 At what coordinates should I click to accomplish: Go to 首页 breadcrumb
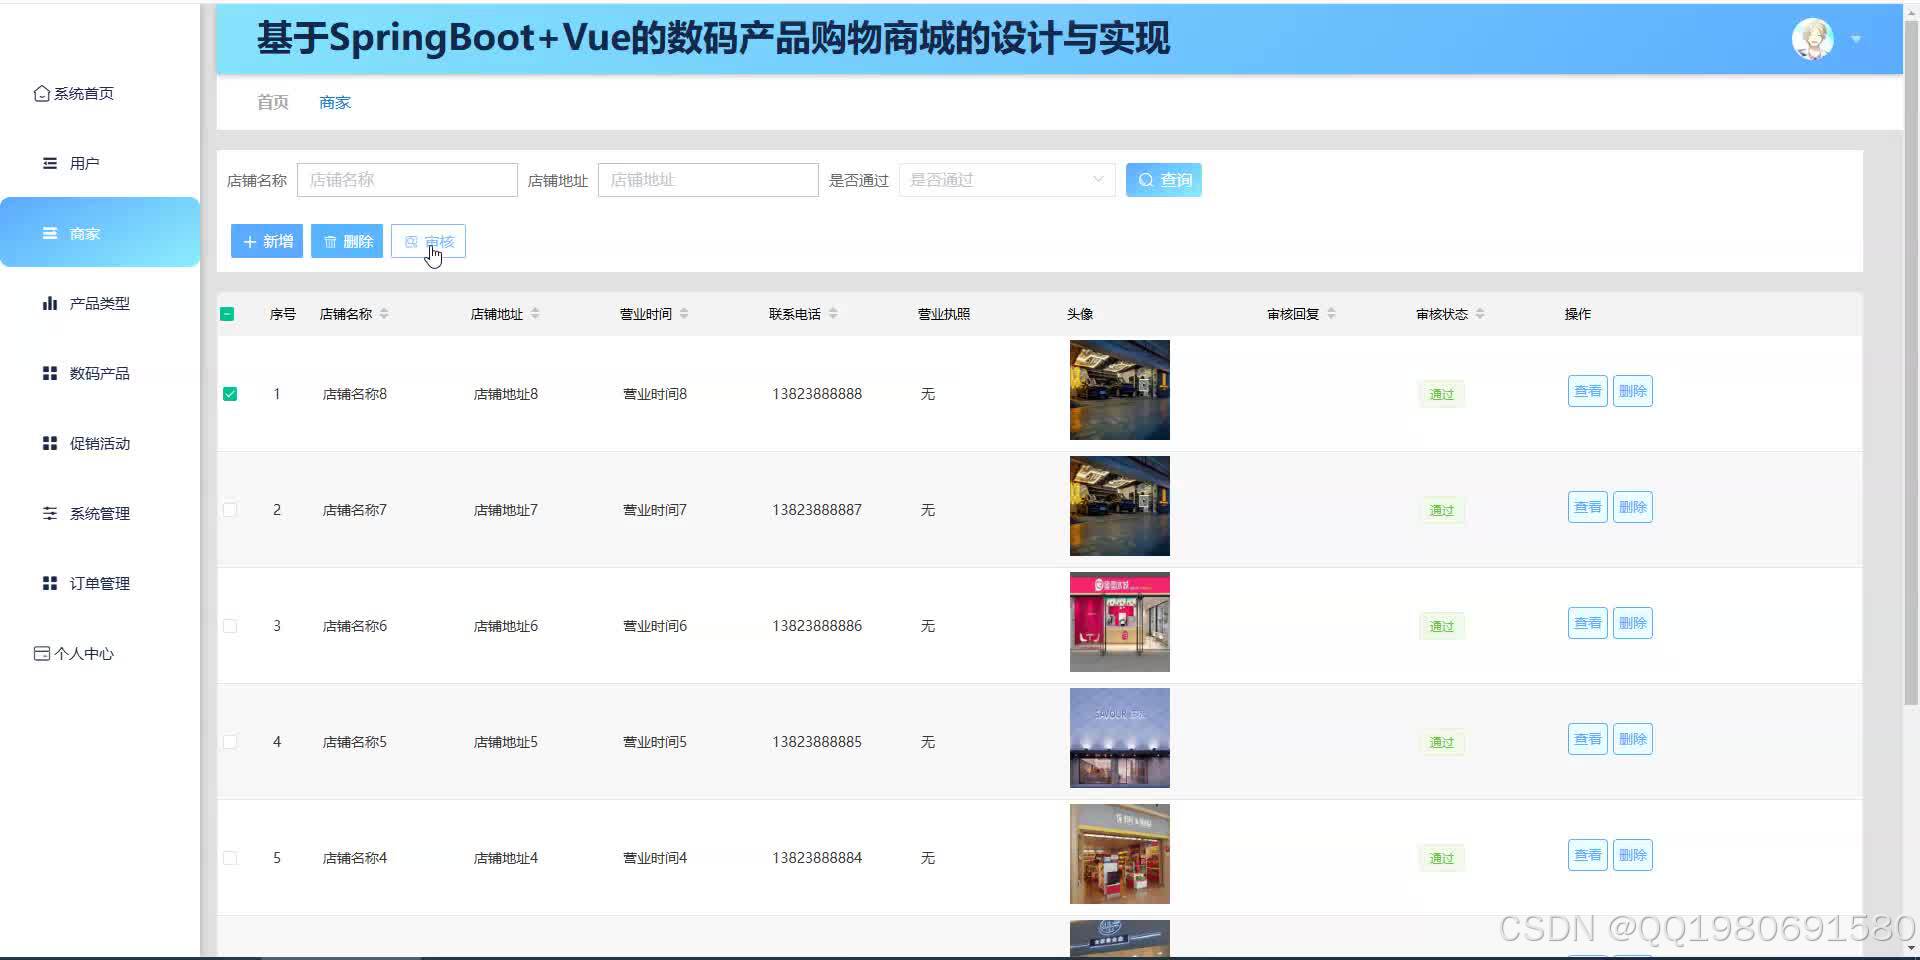tap(273, 102)
